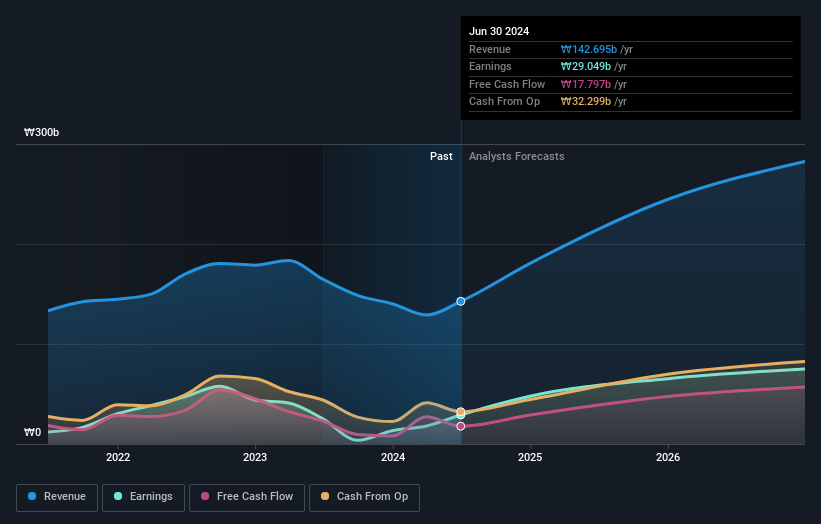Click the Revenue row label in tooltip
The height and width of the screenshot is (524, 821).
click(490, 49)
